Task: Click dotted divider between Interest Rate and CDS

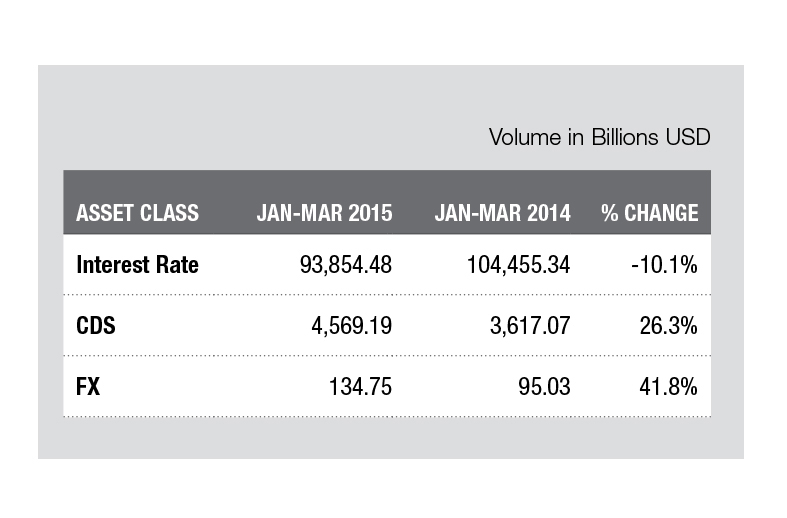Action: (x=386, y=295)
